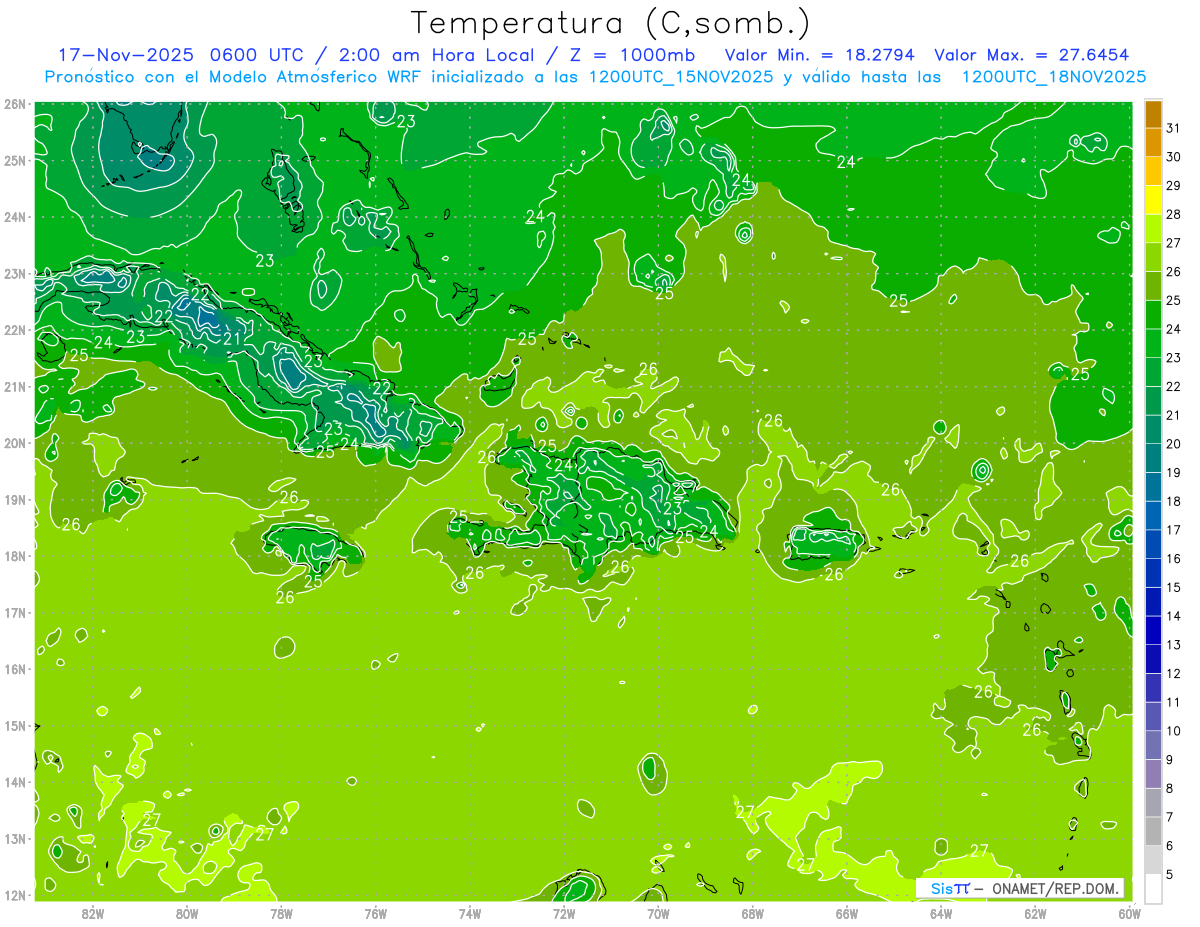The width and height of the screenshot is (1200, 927).
Task: Click the latitude axis label "12N"
Action: [14, 895]
